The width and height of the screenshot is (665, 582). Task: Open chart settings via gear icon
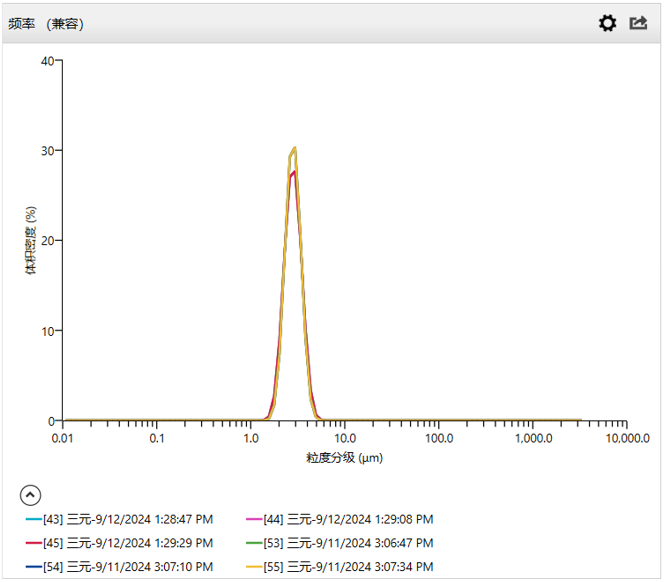(607, 23)
